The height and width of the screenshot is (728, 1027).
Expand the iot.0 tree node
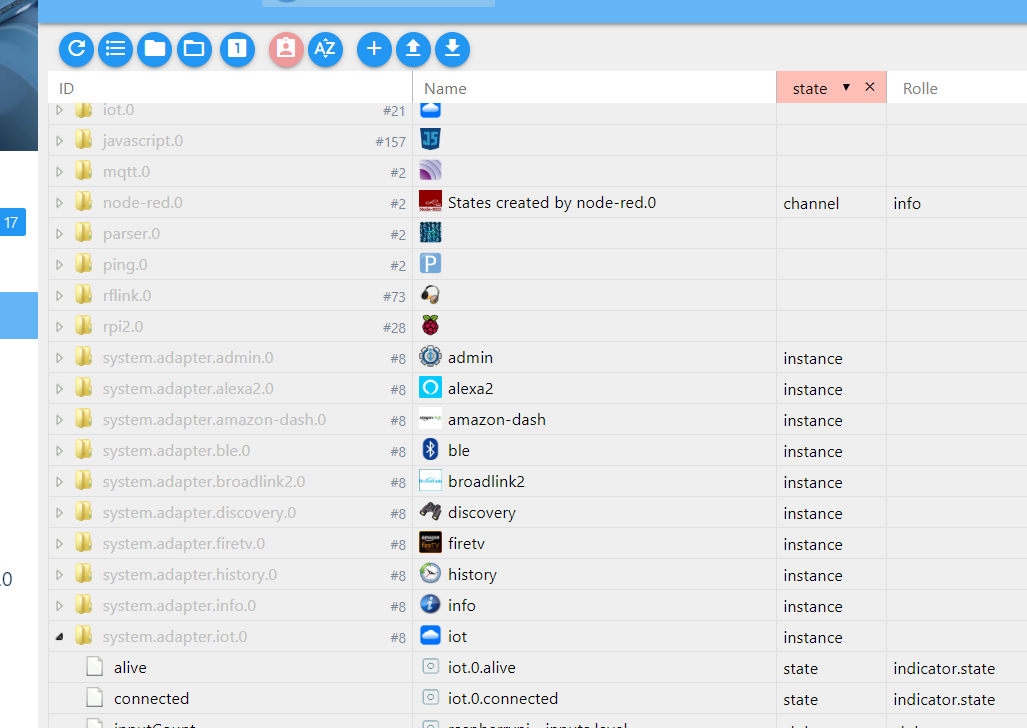tap(60, 110)
